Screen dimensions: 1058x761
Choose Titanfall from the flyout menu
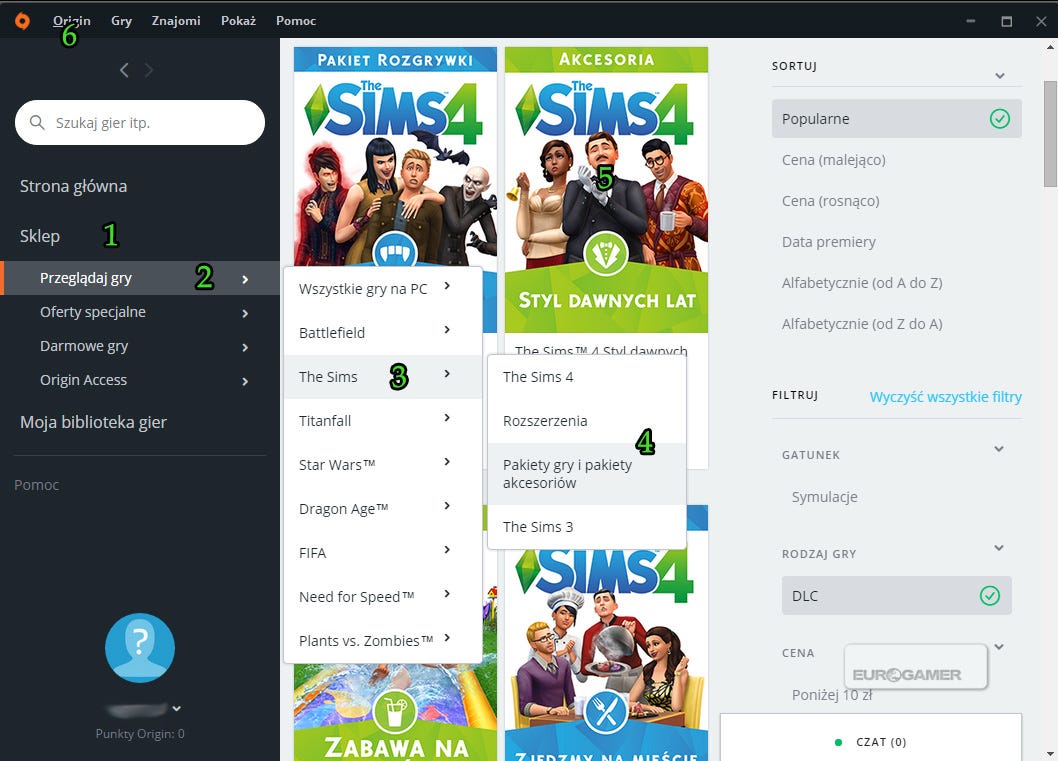click(383, 421)
